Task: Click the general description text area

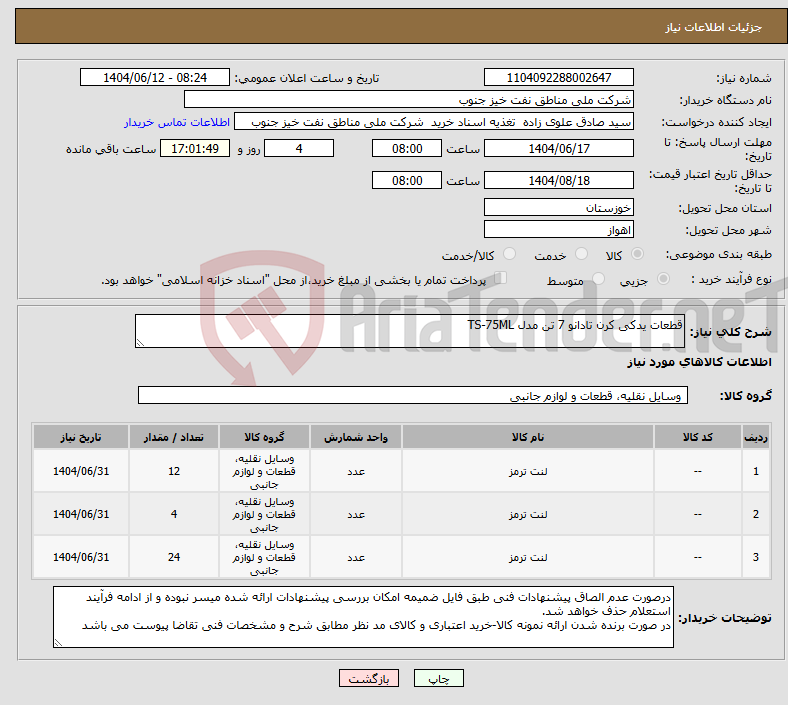Action: tap(410, 331)
